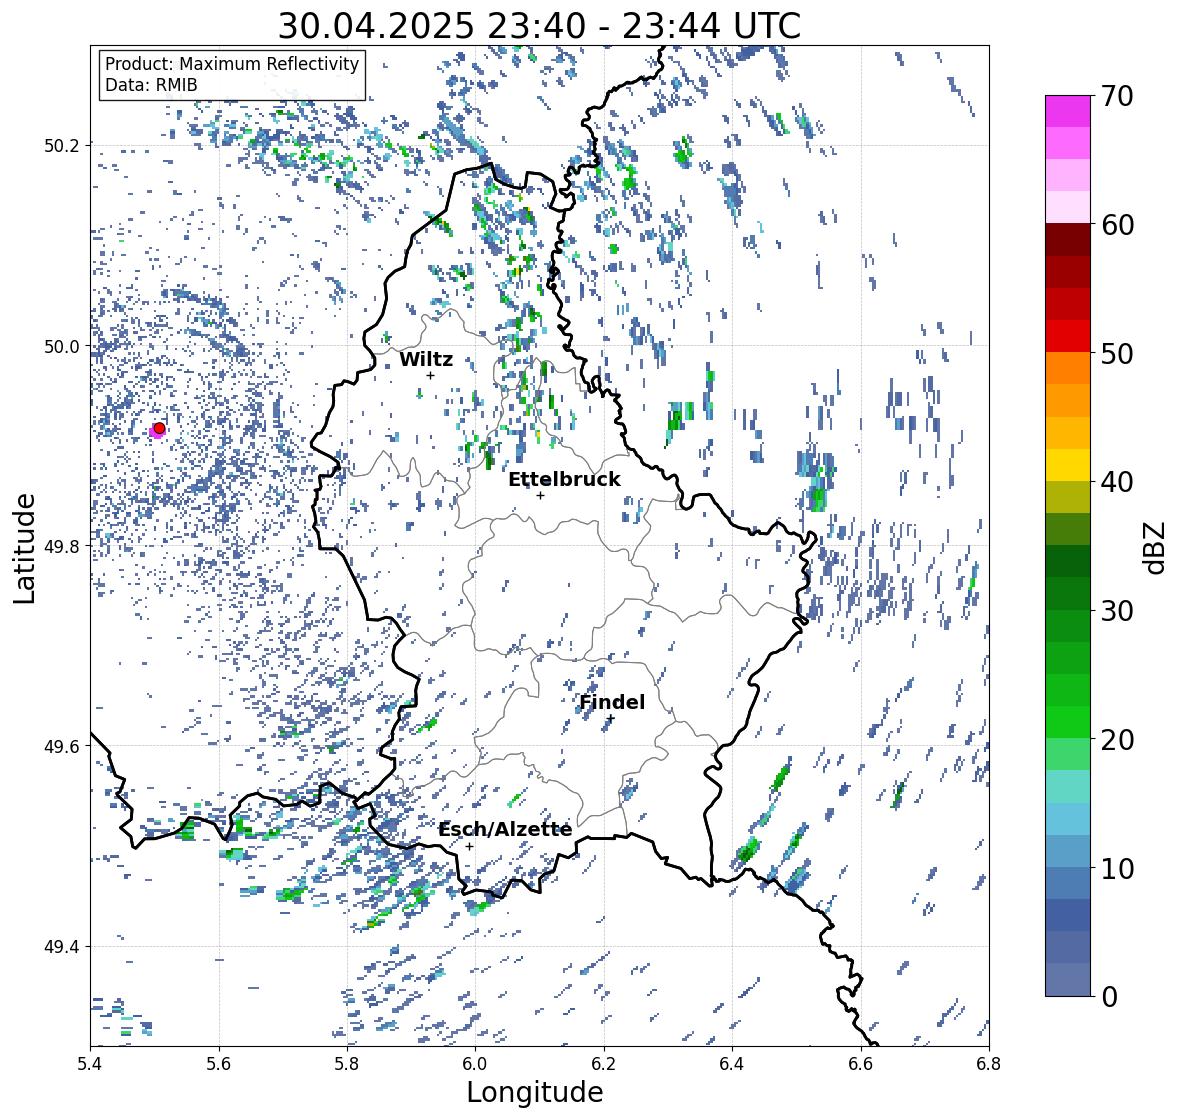Click the Ettelbruck station cross marker
Screen dimensions: 1179x1117
tap(540, 495)
